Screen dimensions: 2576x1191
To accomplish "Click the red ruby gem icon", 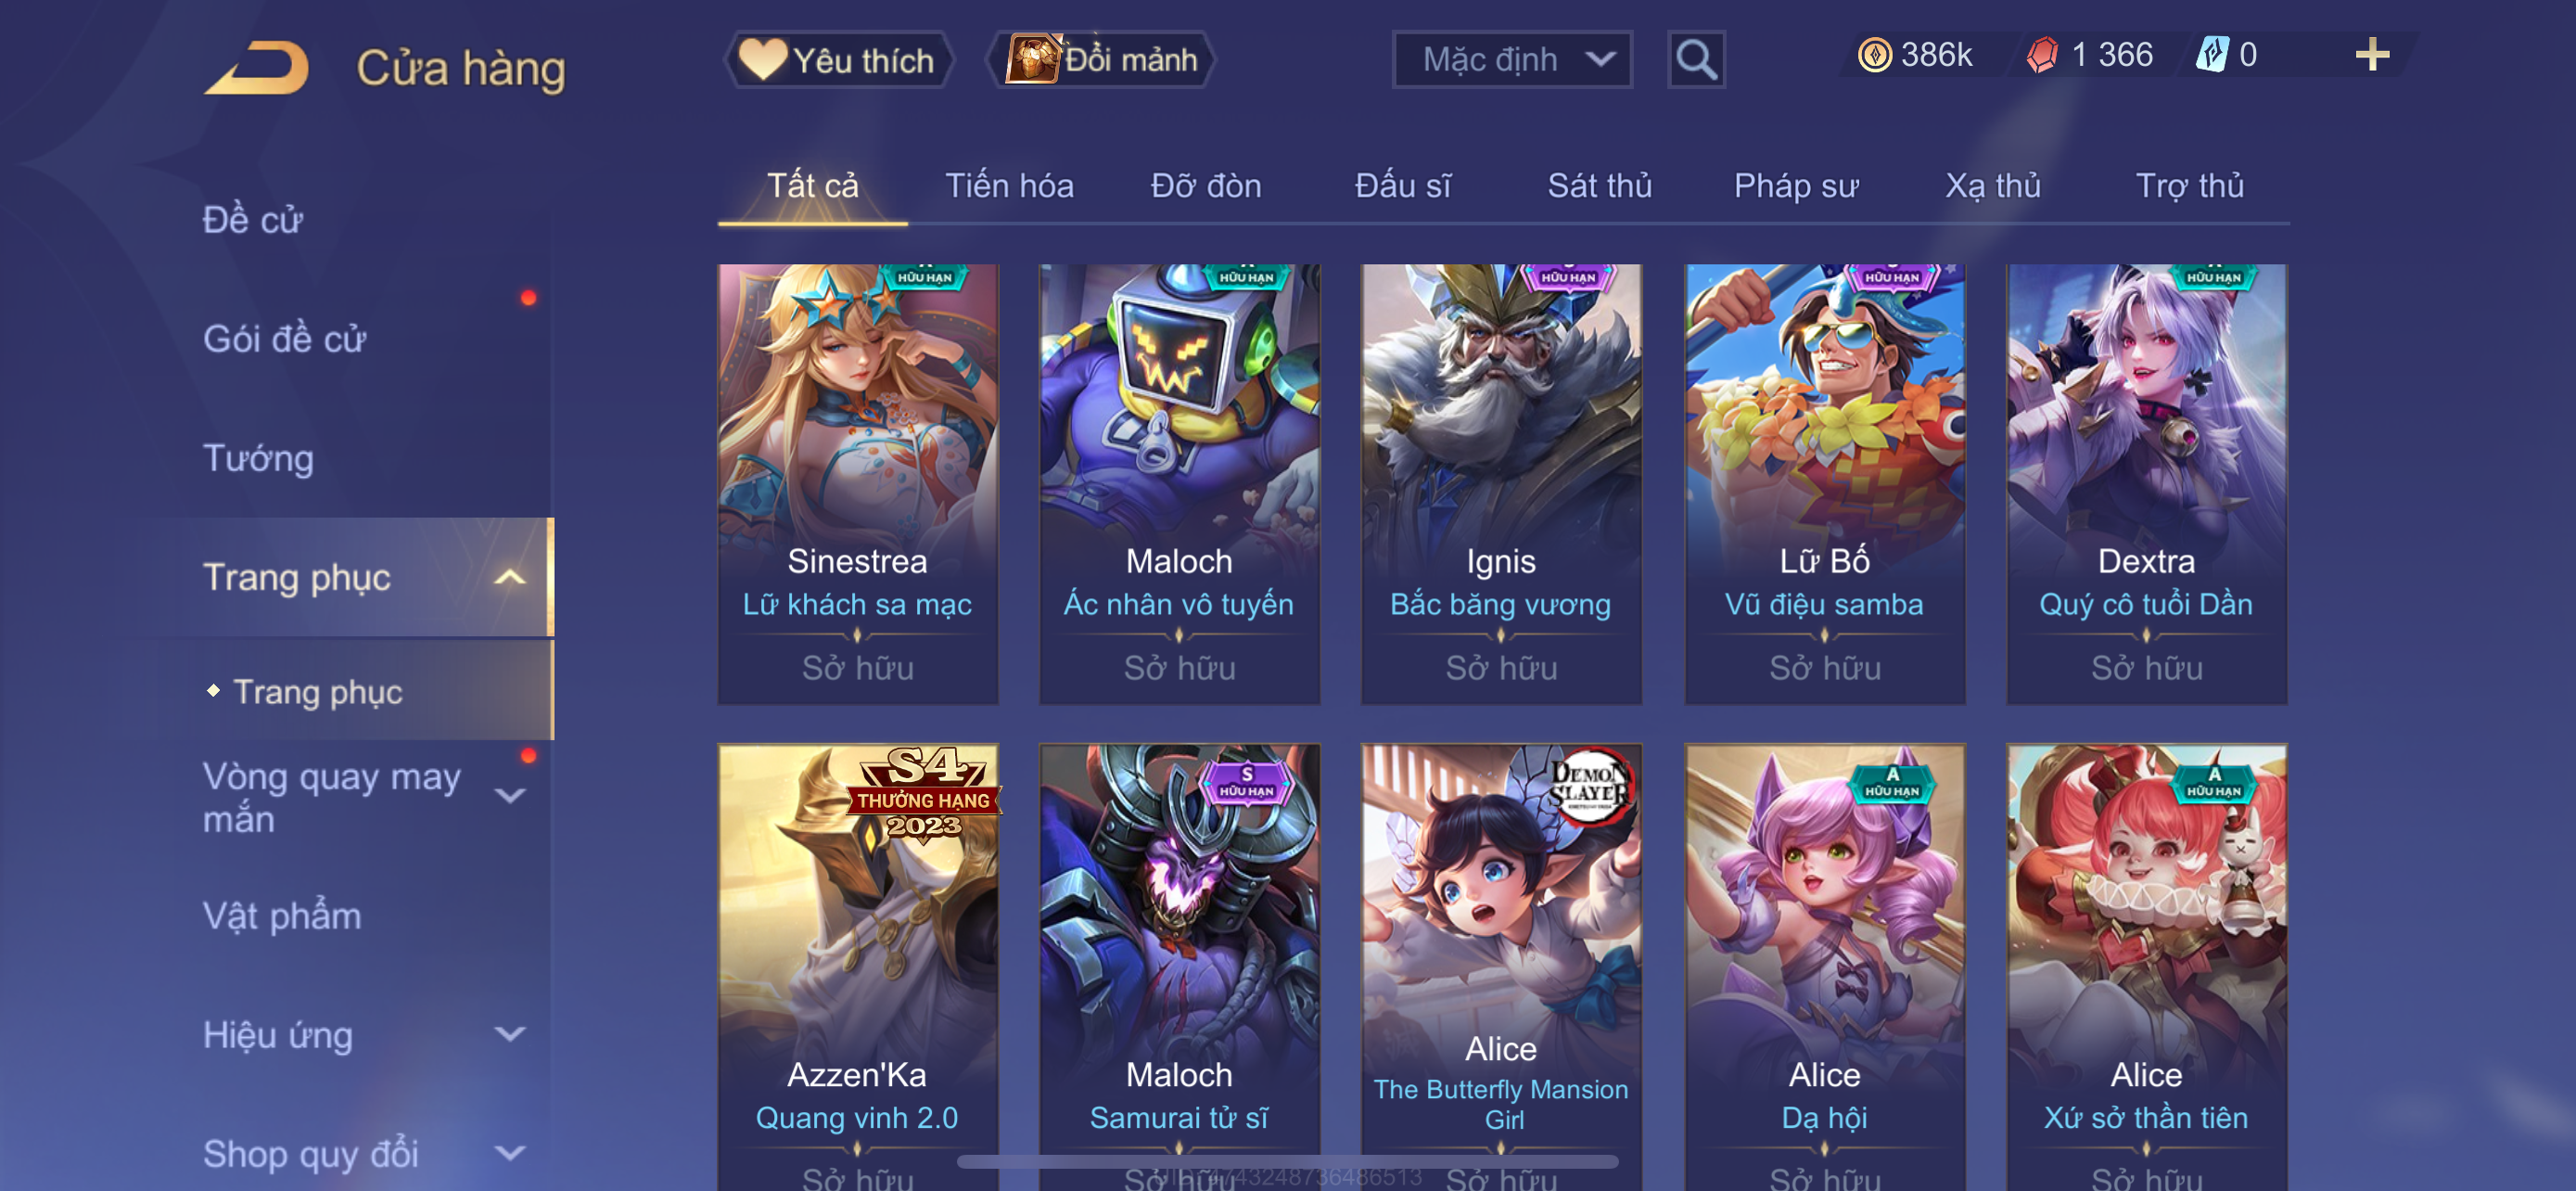I will click(x=2042, y=54).
